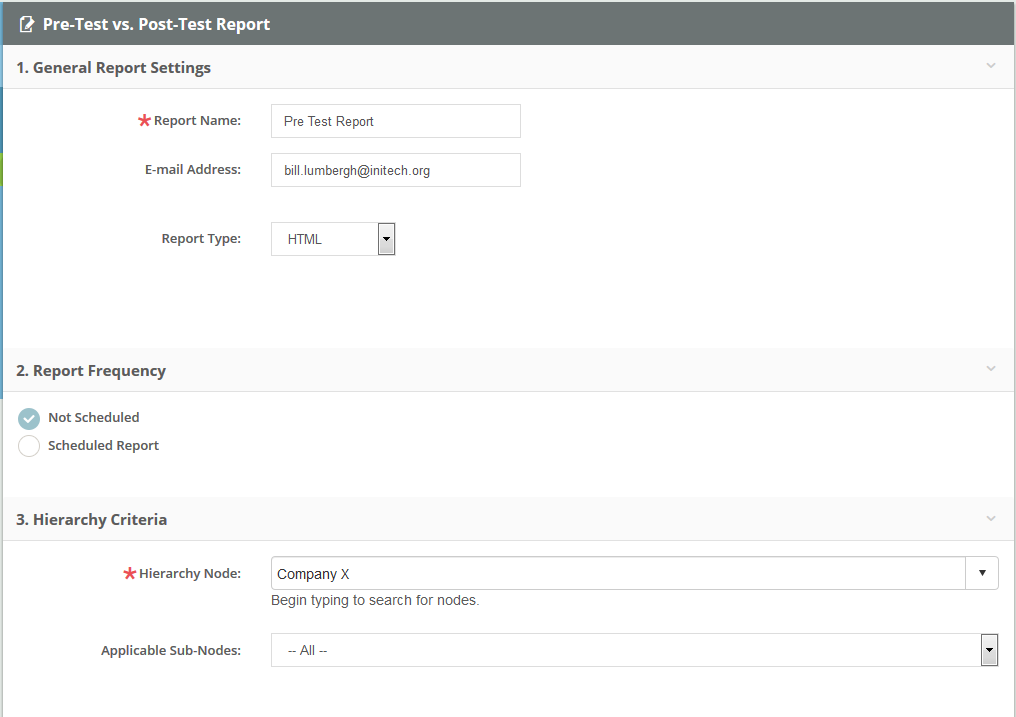Image resolution: width=1016 pixels, height=717 pixels.
Task: Click the Hierarchy Criteria section heading
Action: pos(92,520)
